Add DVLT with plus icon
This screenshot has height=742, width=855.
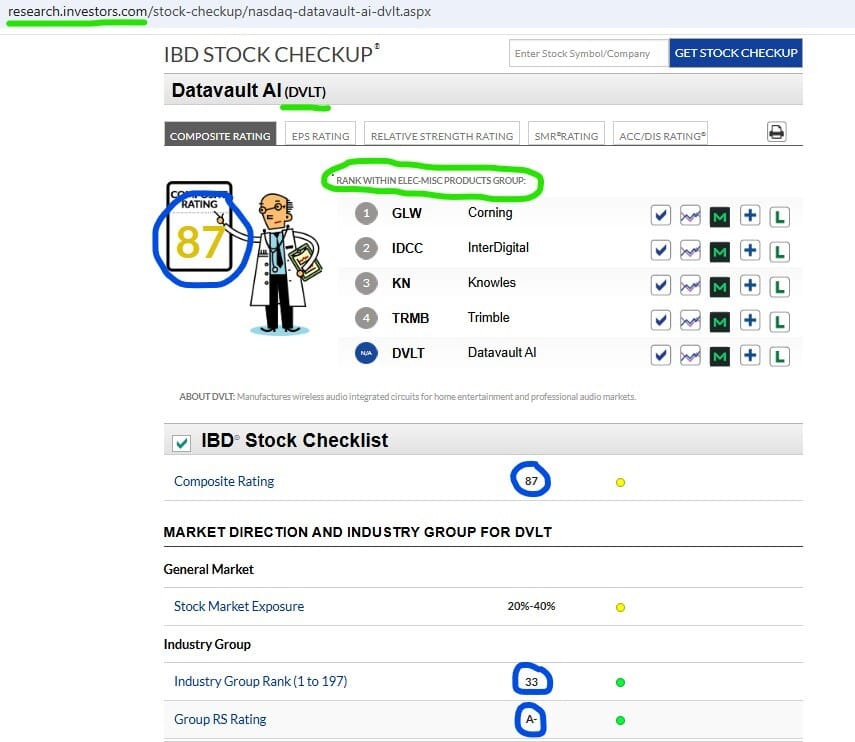click(750, 355)
